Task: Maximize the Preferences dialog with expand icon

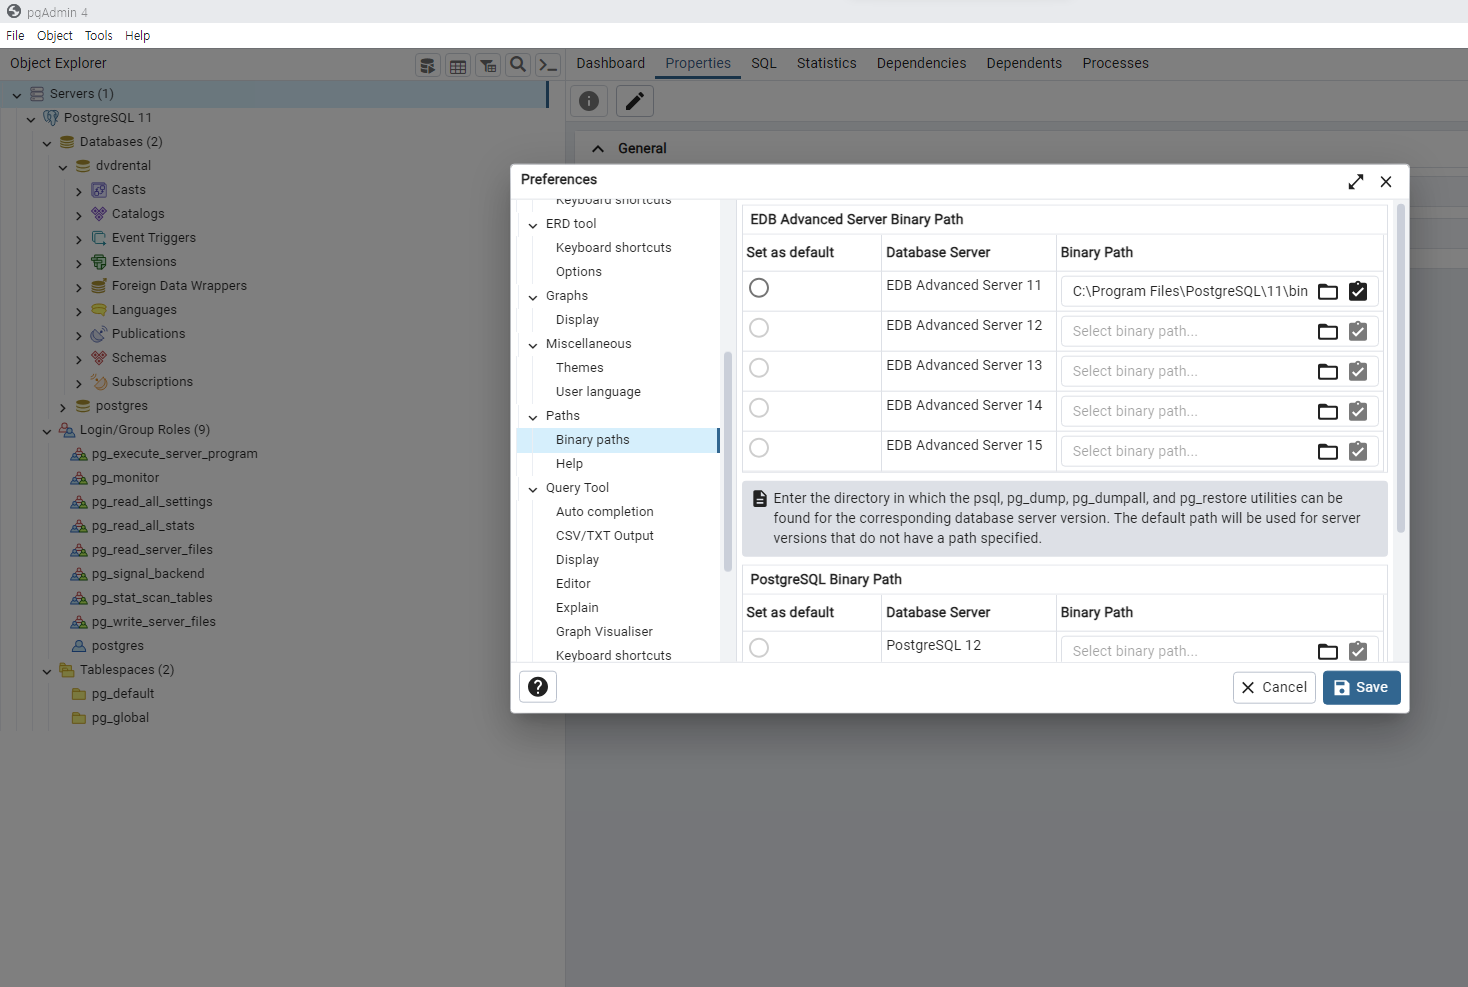Action: tap(1356, 181)
